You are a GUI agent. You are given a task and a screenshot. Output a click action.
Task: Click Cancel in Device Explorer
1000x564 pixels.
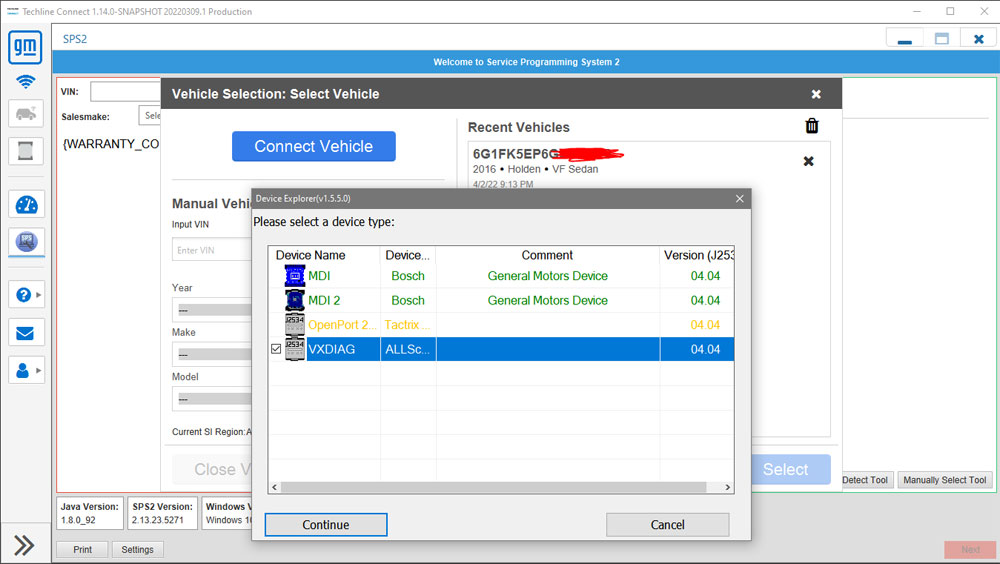(x=667, y=525)
